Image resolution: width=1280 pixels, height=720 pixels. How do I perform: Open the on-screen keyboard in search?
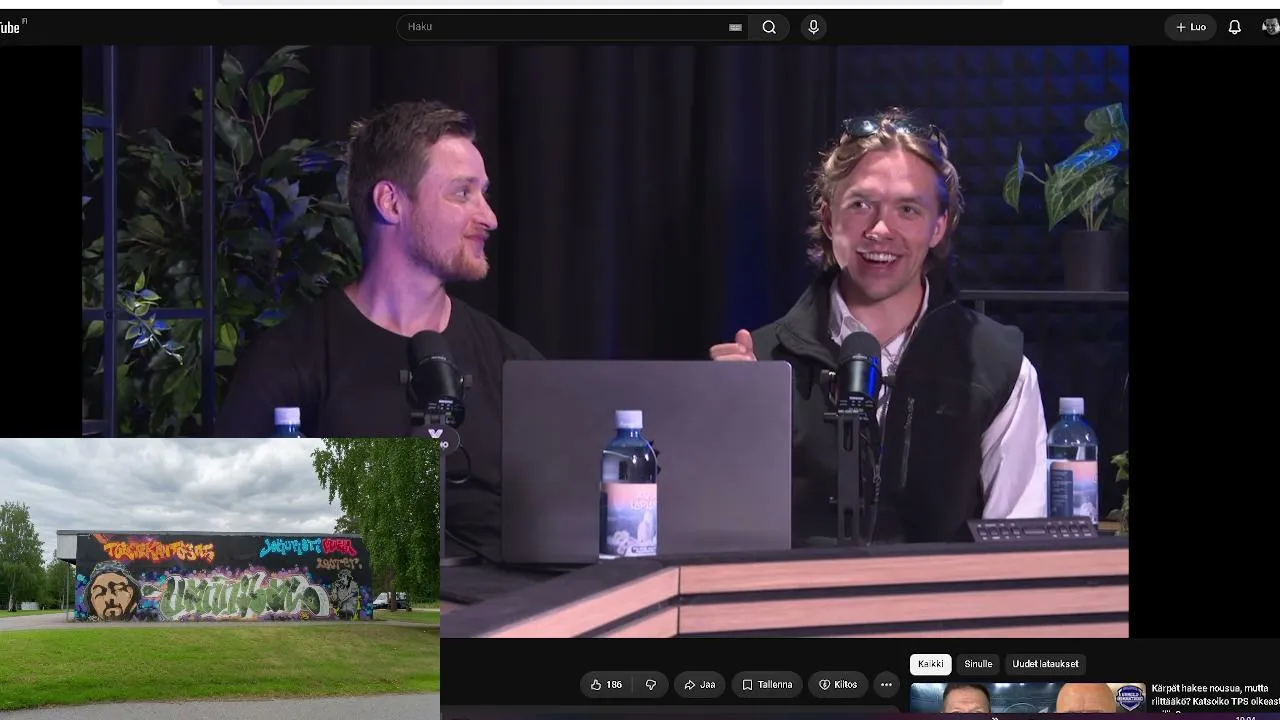(x=735, y=27)
